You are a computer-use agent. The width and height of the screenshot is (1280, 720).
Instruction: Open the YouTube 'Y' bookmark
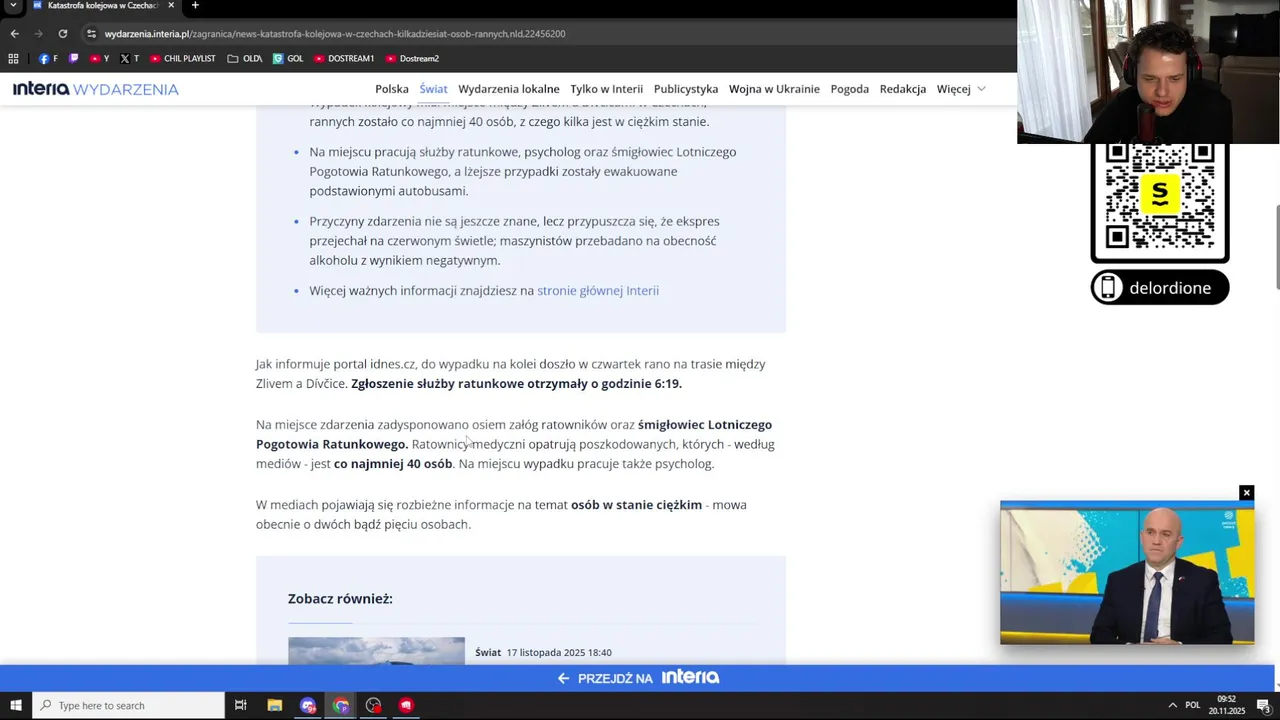click(x=99, y=58)
